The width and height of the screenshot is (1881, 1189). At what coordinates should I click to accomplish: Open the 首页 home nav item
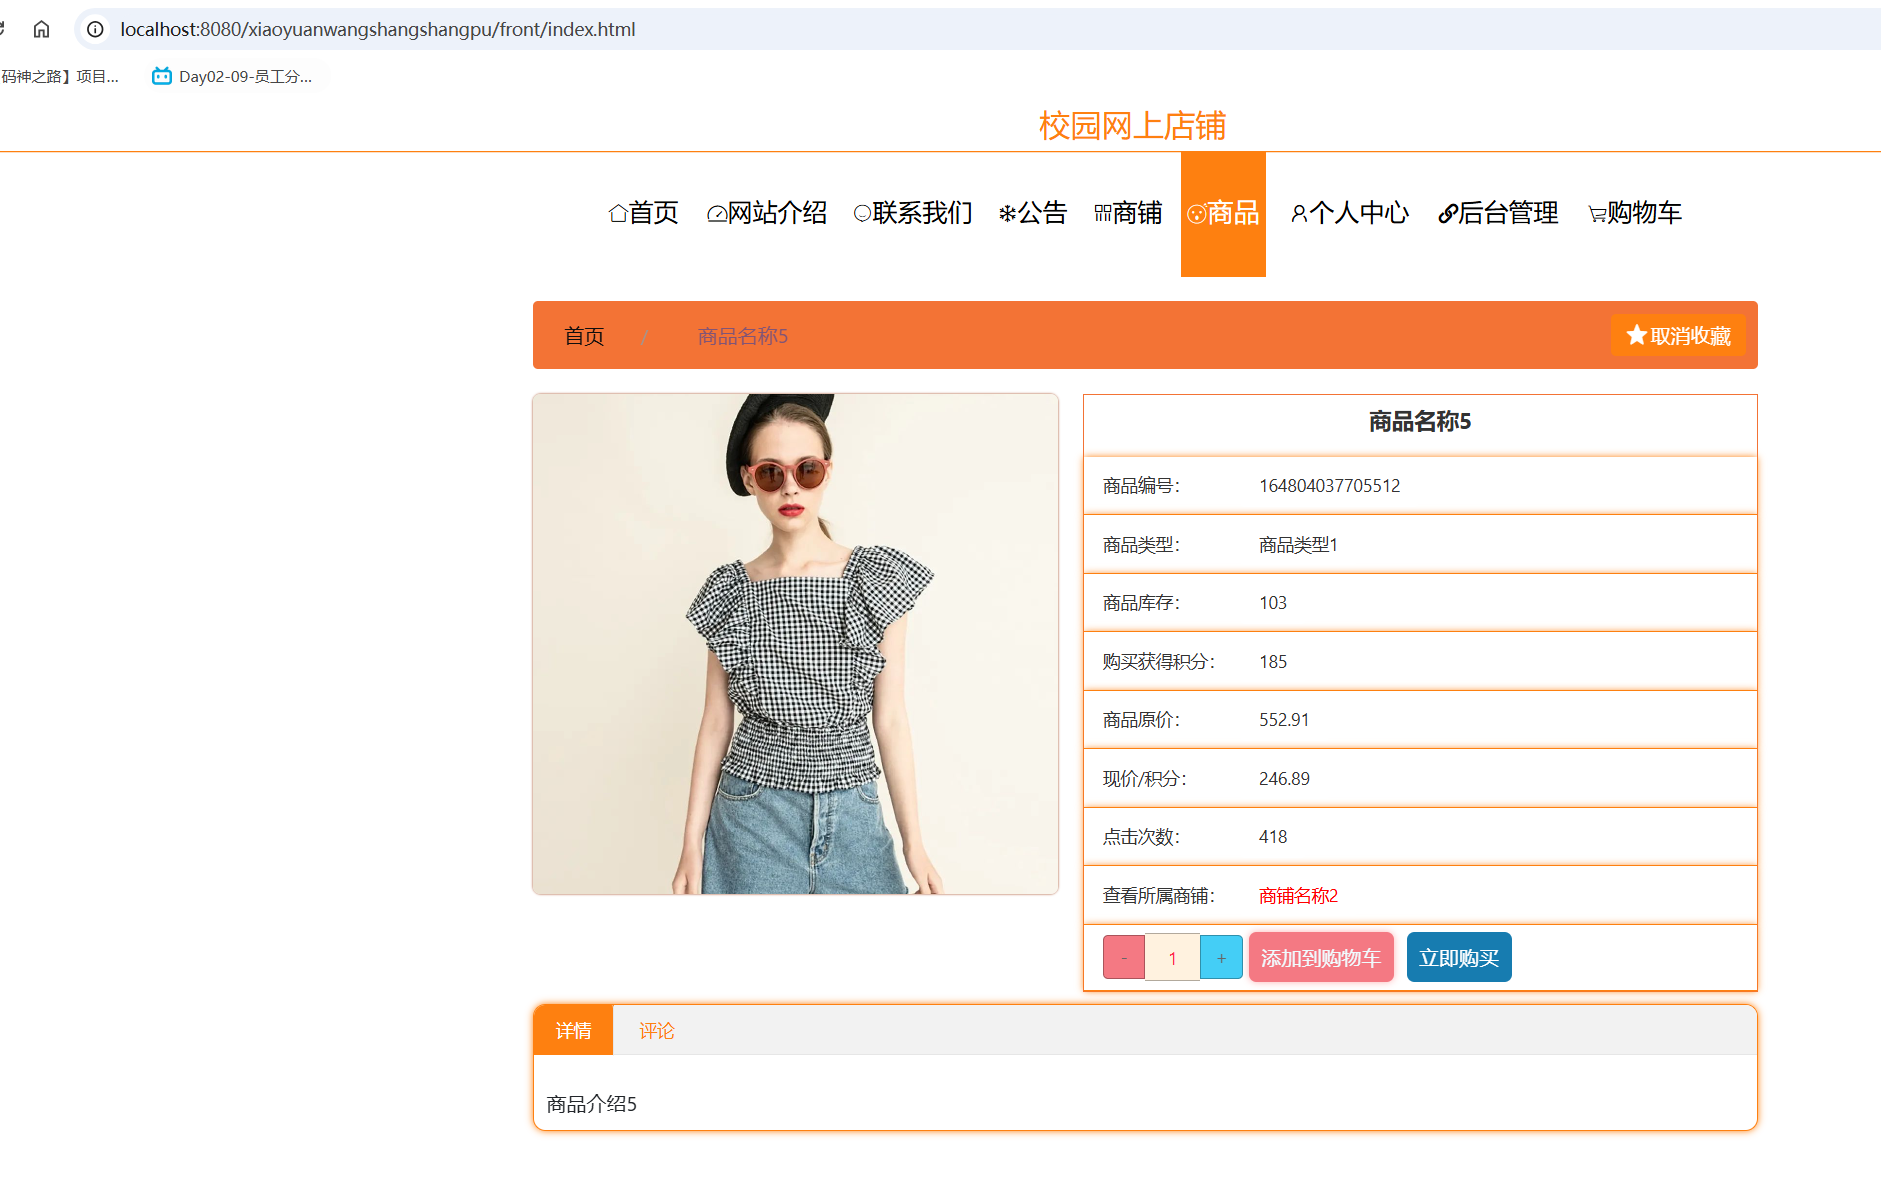643,213
